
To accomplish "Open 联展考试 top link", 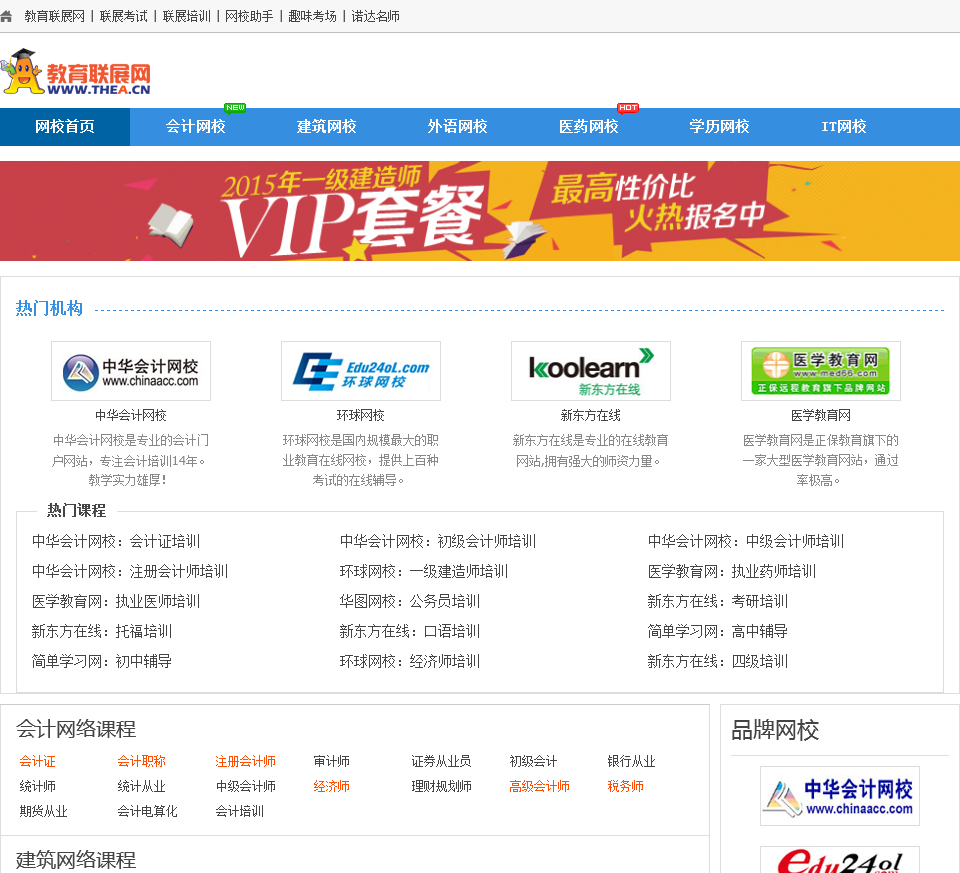I will coord(124,17).
